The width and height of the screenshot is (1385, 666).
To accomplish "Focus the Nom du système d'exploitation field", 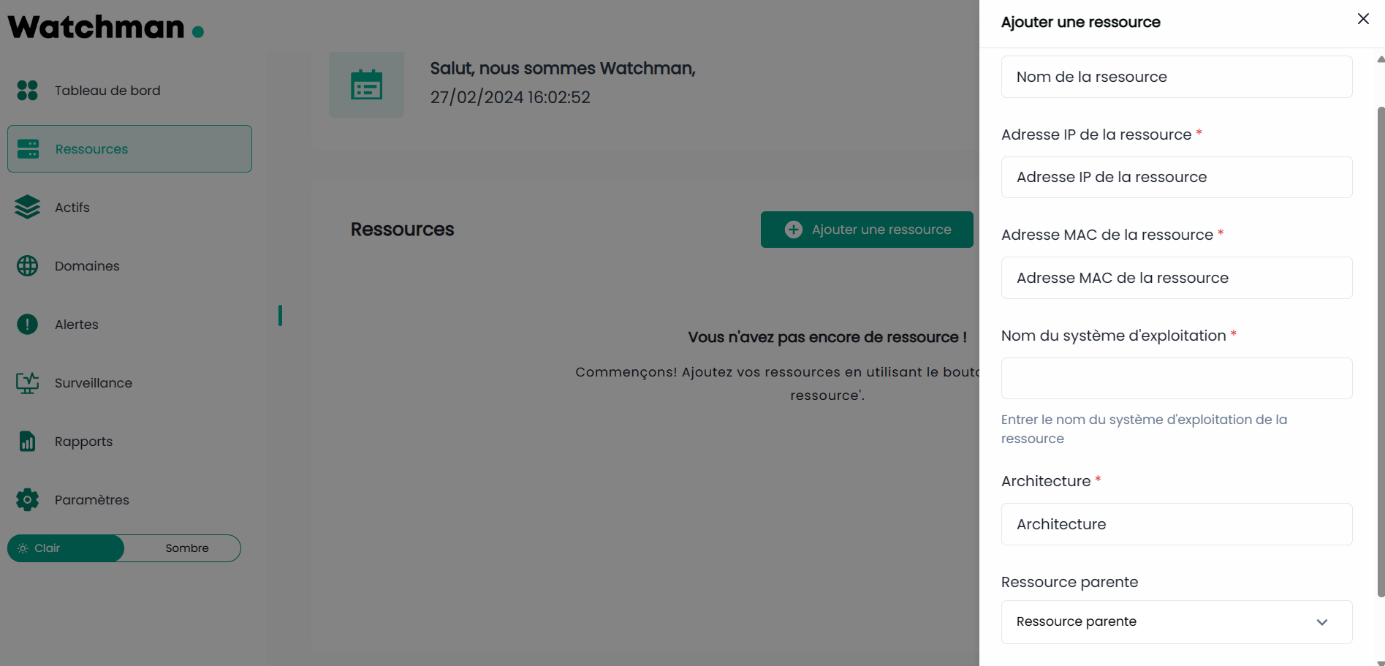I will tap(1176, 379).
